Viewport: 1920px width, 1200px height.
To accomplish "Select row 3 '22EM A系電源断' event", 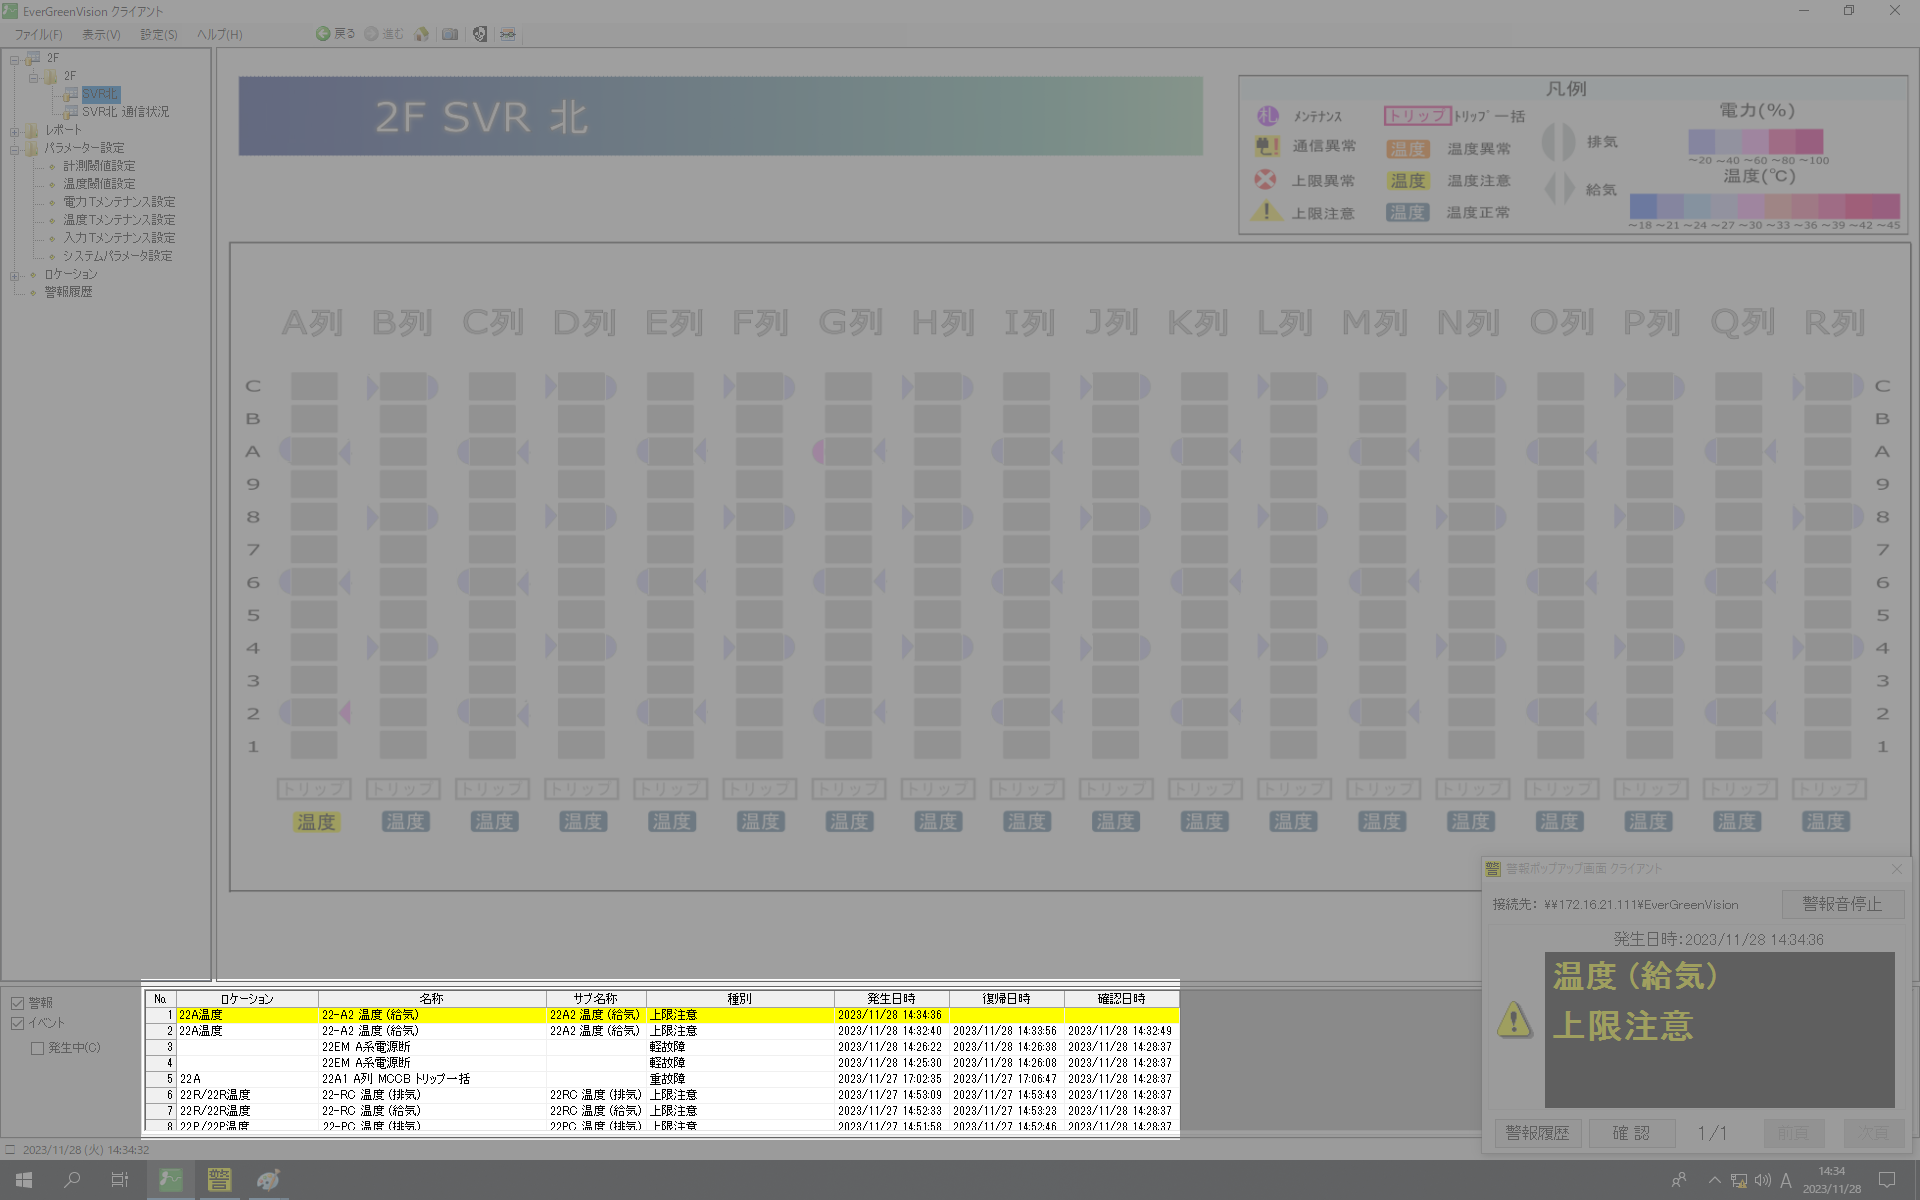I will [x=662, y=1047].
